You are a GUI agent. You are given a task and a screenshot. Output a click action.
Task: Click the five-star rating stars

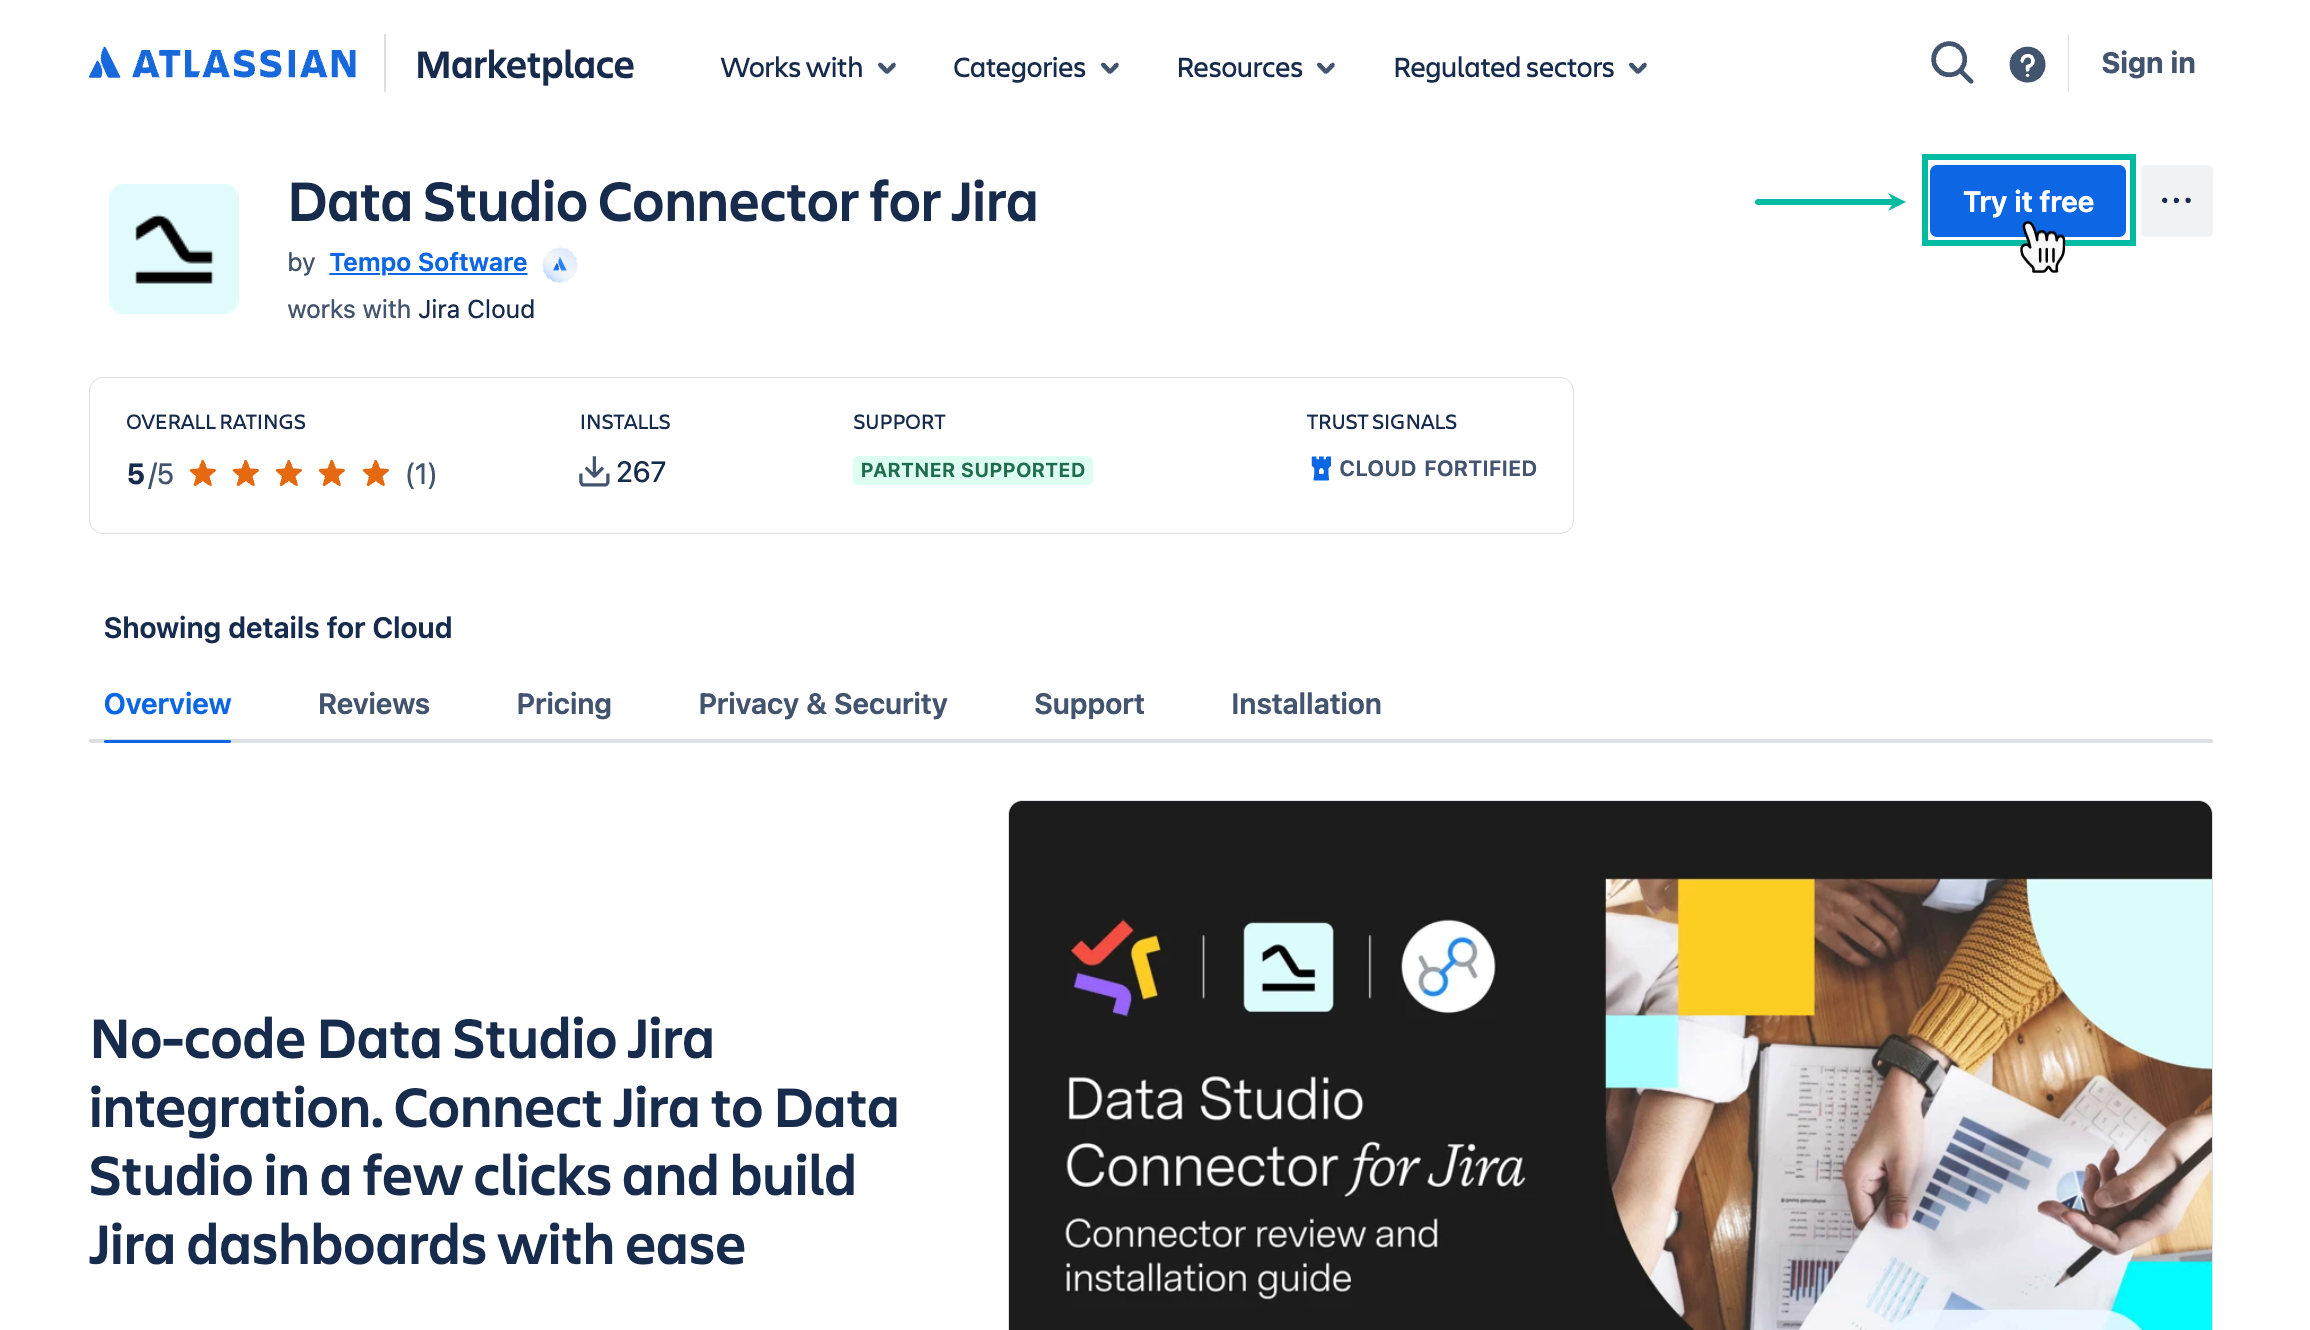[x=289, y=473]
